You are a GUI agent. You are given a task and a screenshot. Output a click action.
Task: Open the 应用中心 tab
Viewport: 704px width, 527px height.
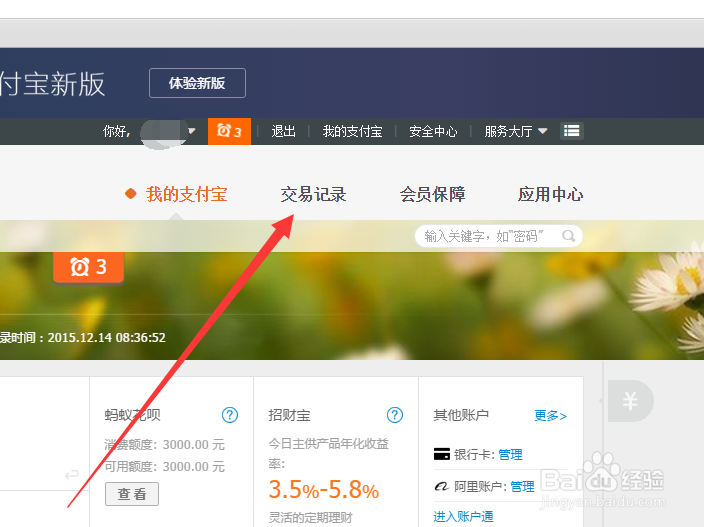[x=550, y=194]
